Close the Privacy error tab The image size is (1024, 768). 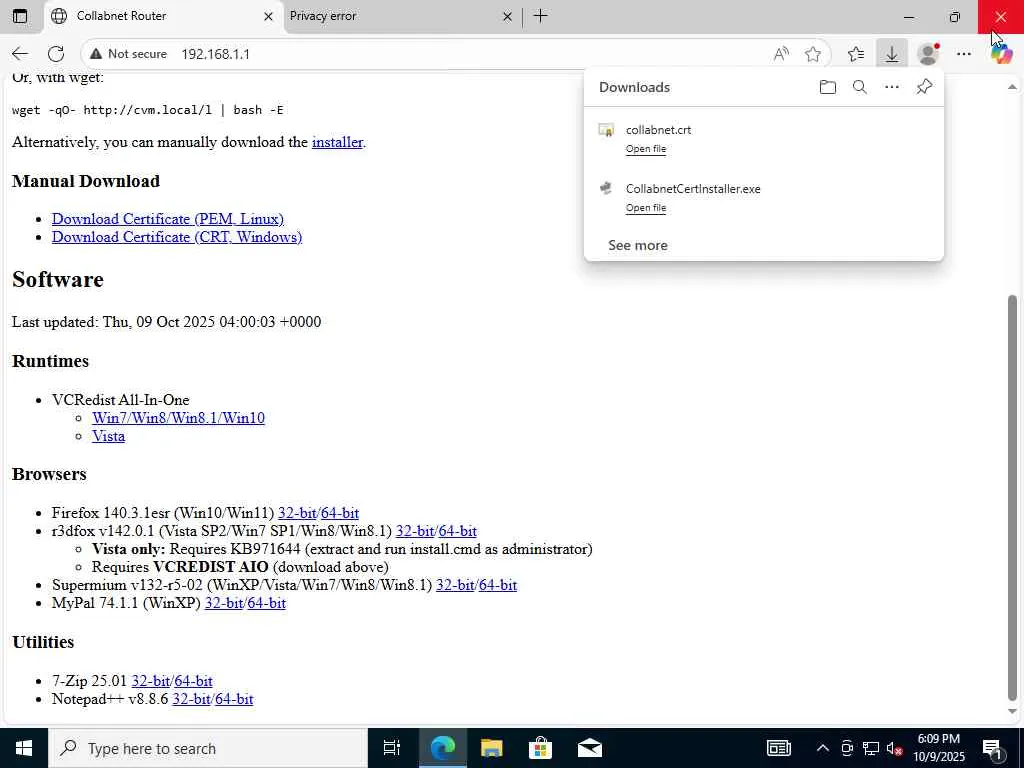pyautogui.click(x=507, y=16)
